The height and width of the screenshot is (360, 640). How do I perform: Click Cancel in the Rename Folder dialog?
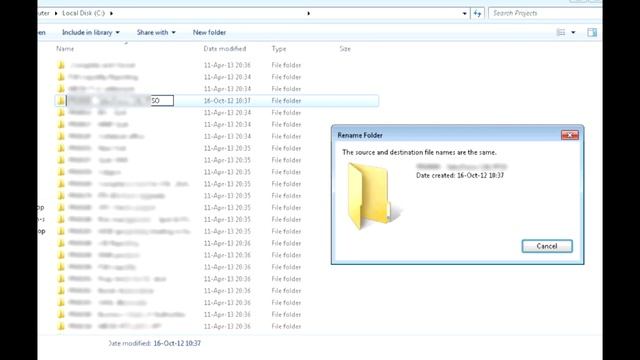click(547, 246)
